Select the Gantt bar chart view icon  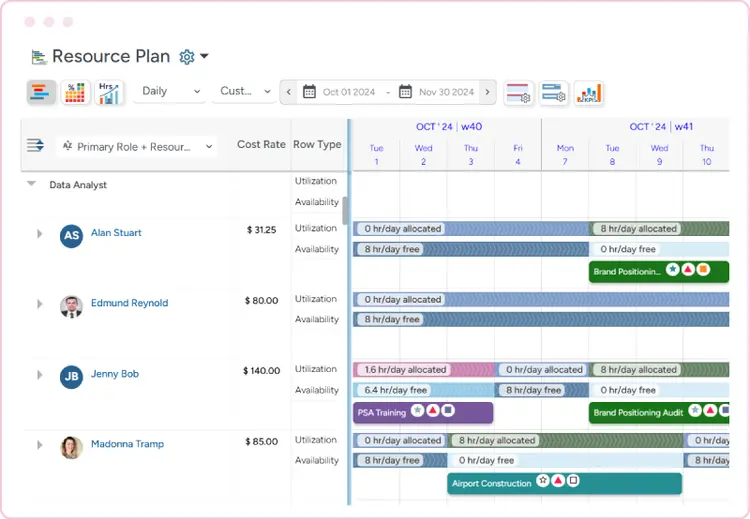tap(41, 92)
